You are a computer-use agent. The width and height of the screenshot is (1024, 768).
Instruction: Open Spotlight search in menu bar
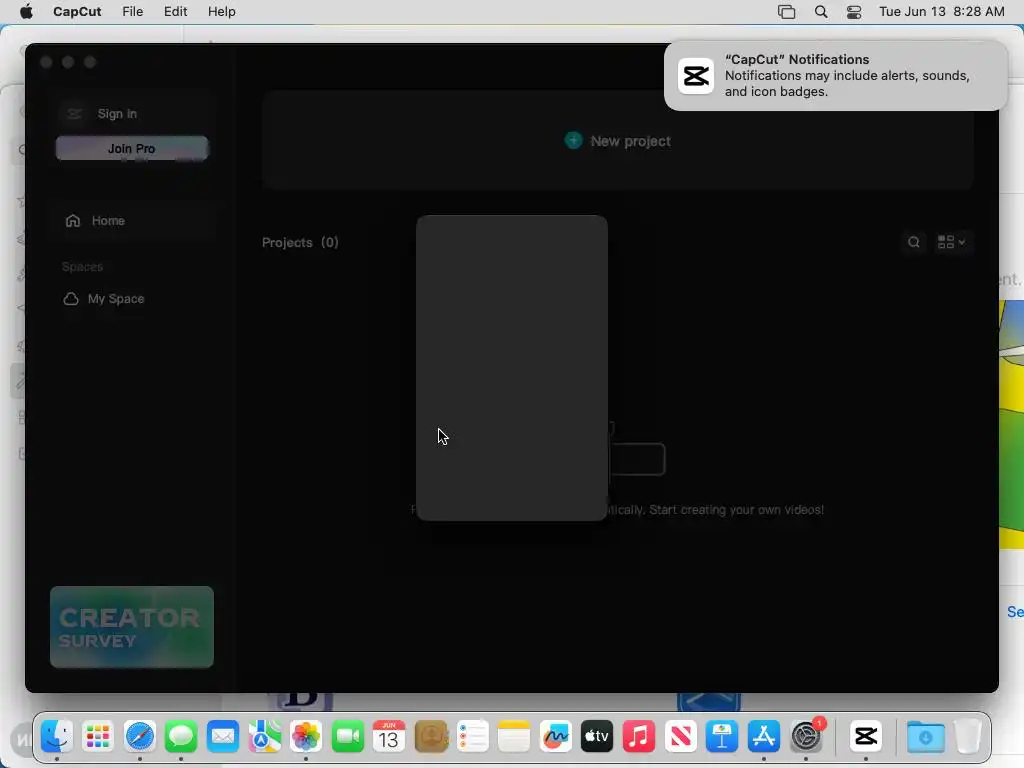[821, 12]
